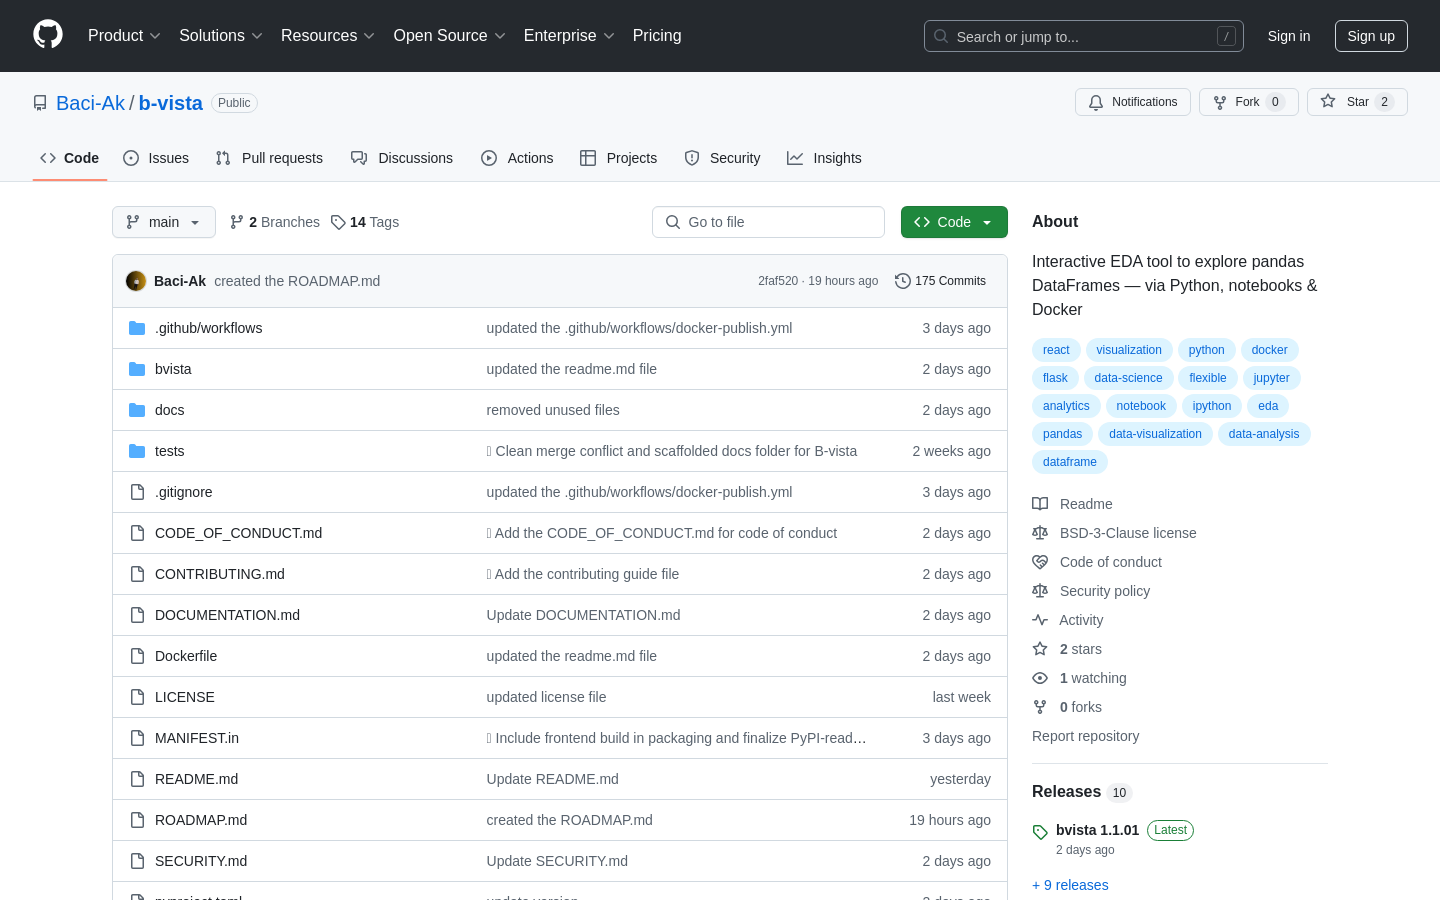1440x900 pixels.
Task: Open the ROADMAP.md file
Action: pos(201,820)
